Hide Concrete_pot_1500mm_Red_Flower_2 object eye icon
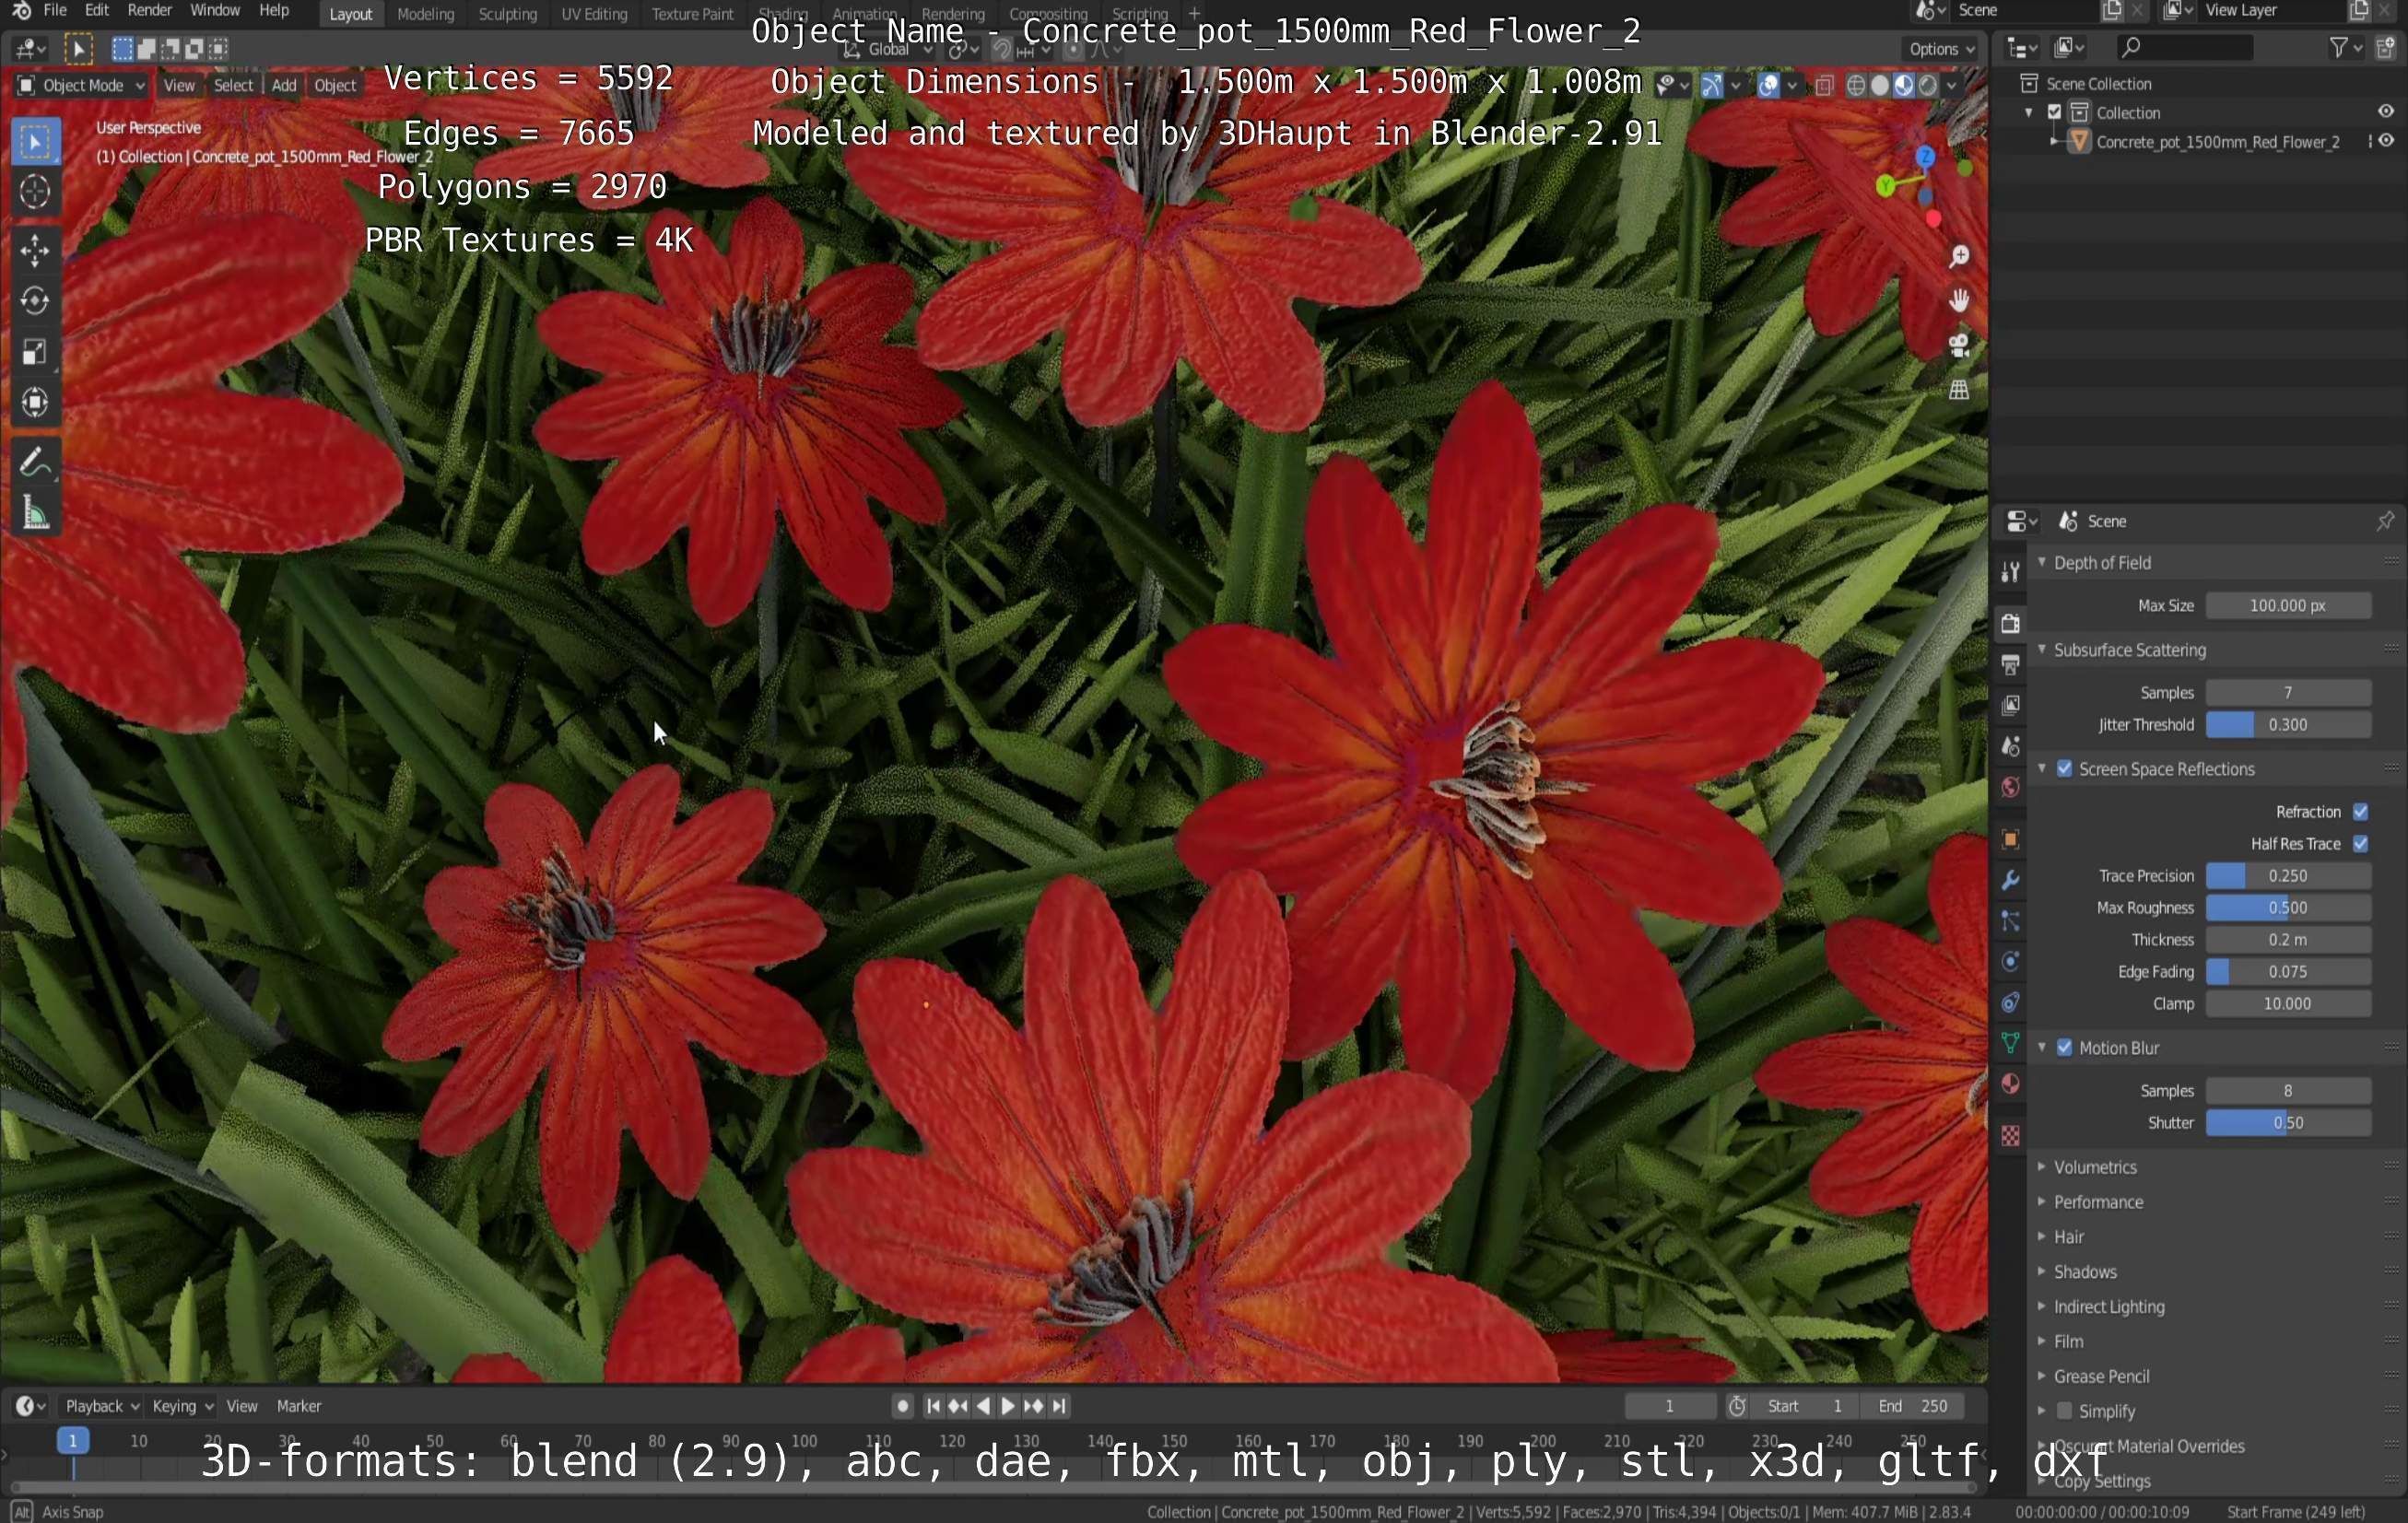The image size is (2408, 1523). 2385,141
